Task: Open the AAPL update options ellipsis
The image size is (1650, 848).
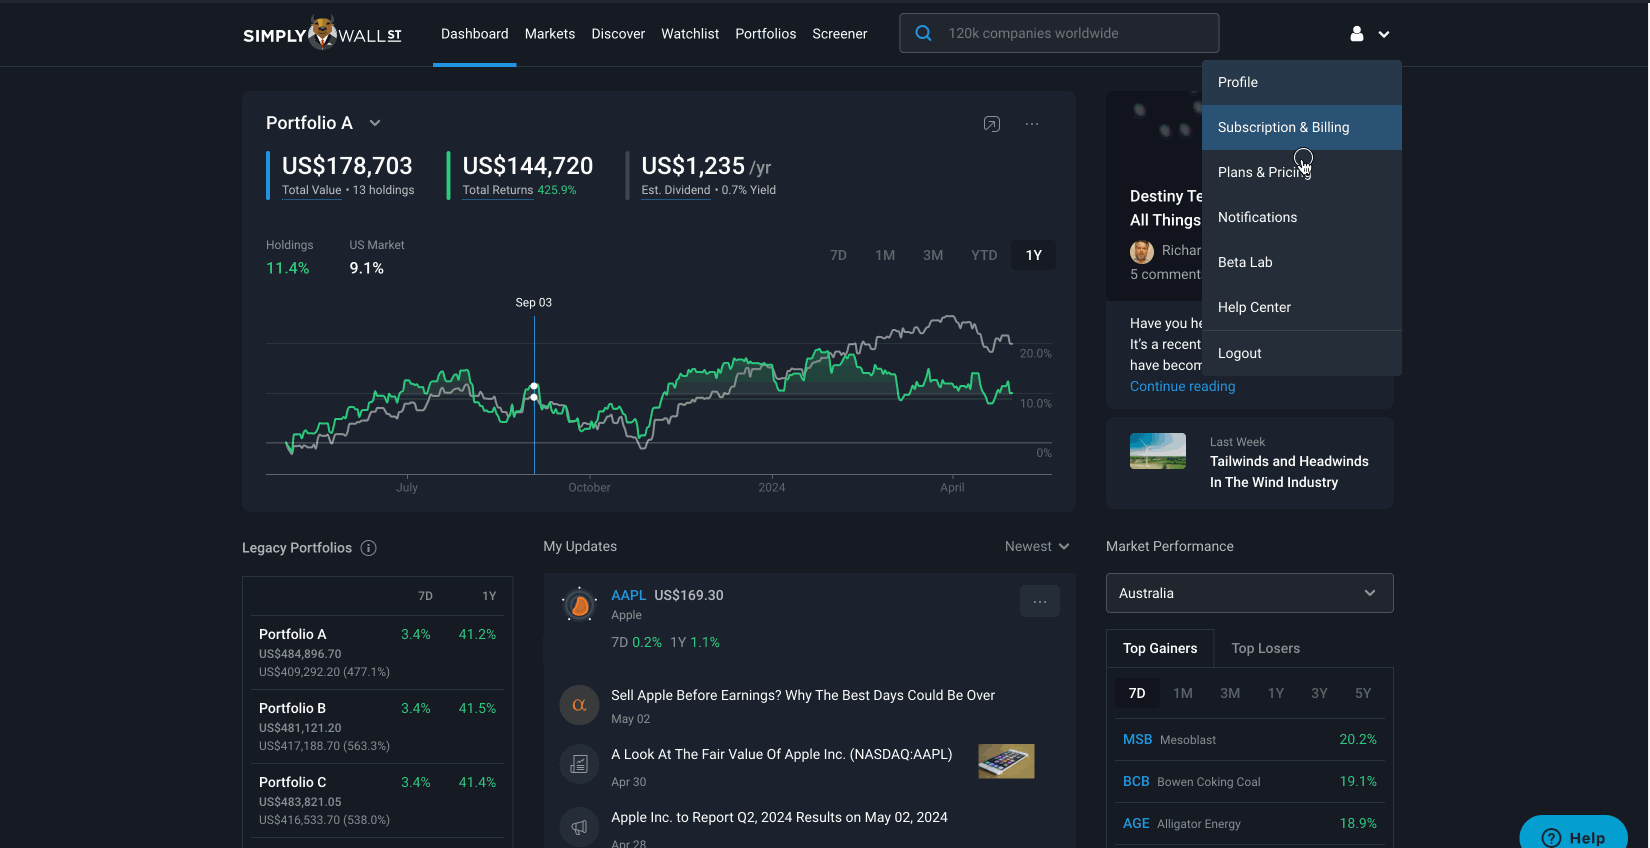Action: click(1040, 601)
